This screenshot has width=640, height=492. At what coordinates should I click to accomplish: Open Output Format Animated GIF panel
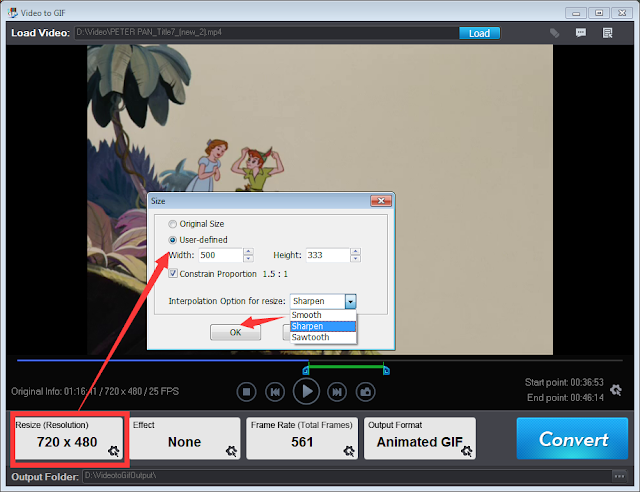pos(420,438)
